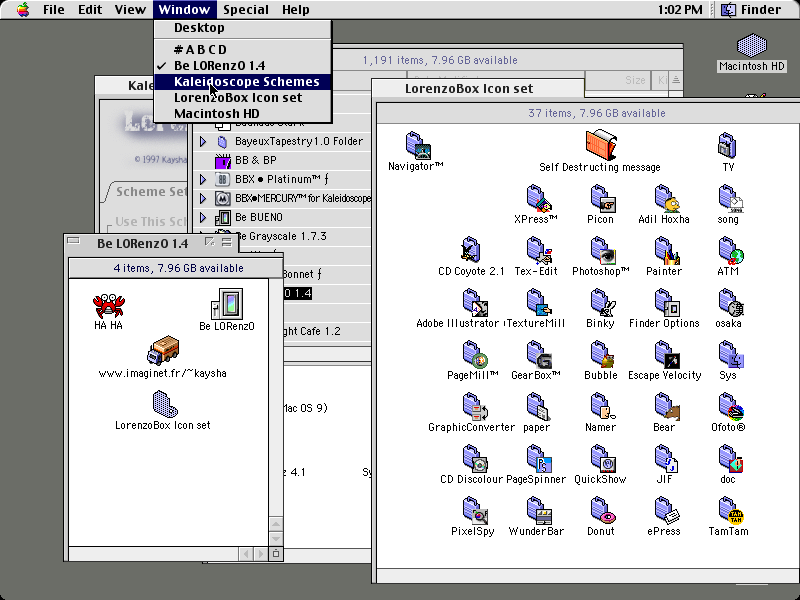Select the CD Coyote 2.1 icon
The width and height of the screenshot is (800, 600).
[470, 250]
